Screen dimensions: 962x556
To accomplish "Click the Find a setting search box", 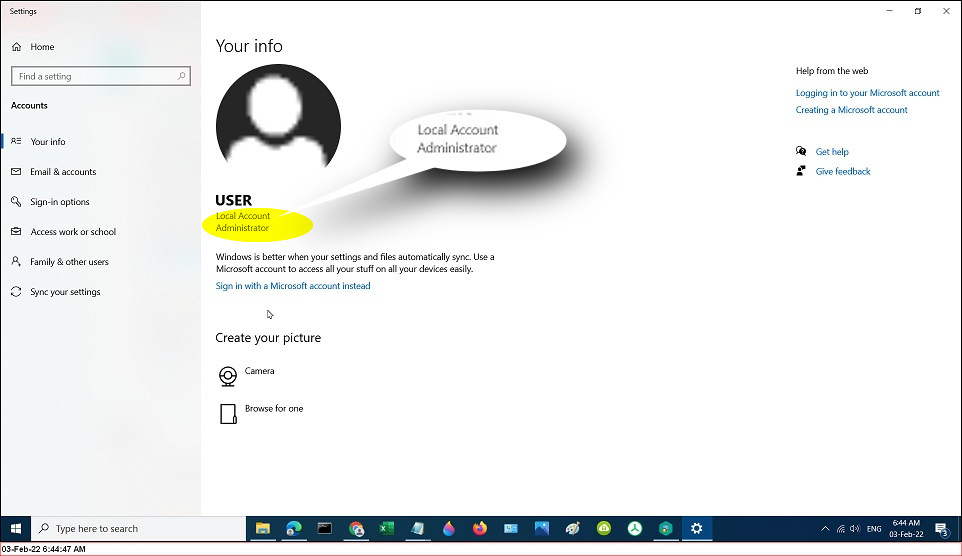I will pyautogui.click(x=101, y=76).
